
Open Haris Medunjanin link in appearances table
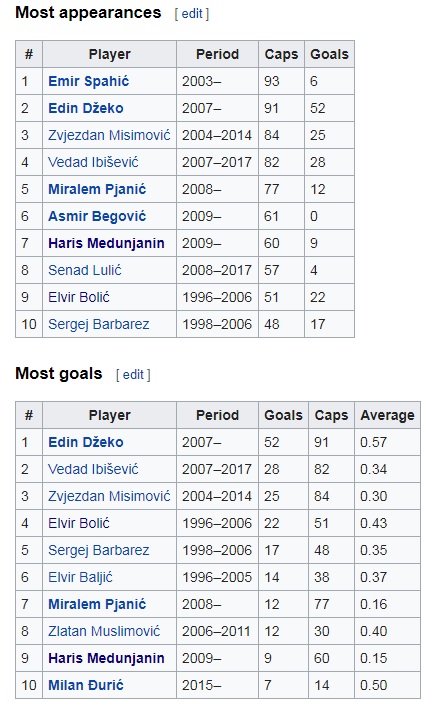point(106,243)
